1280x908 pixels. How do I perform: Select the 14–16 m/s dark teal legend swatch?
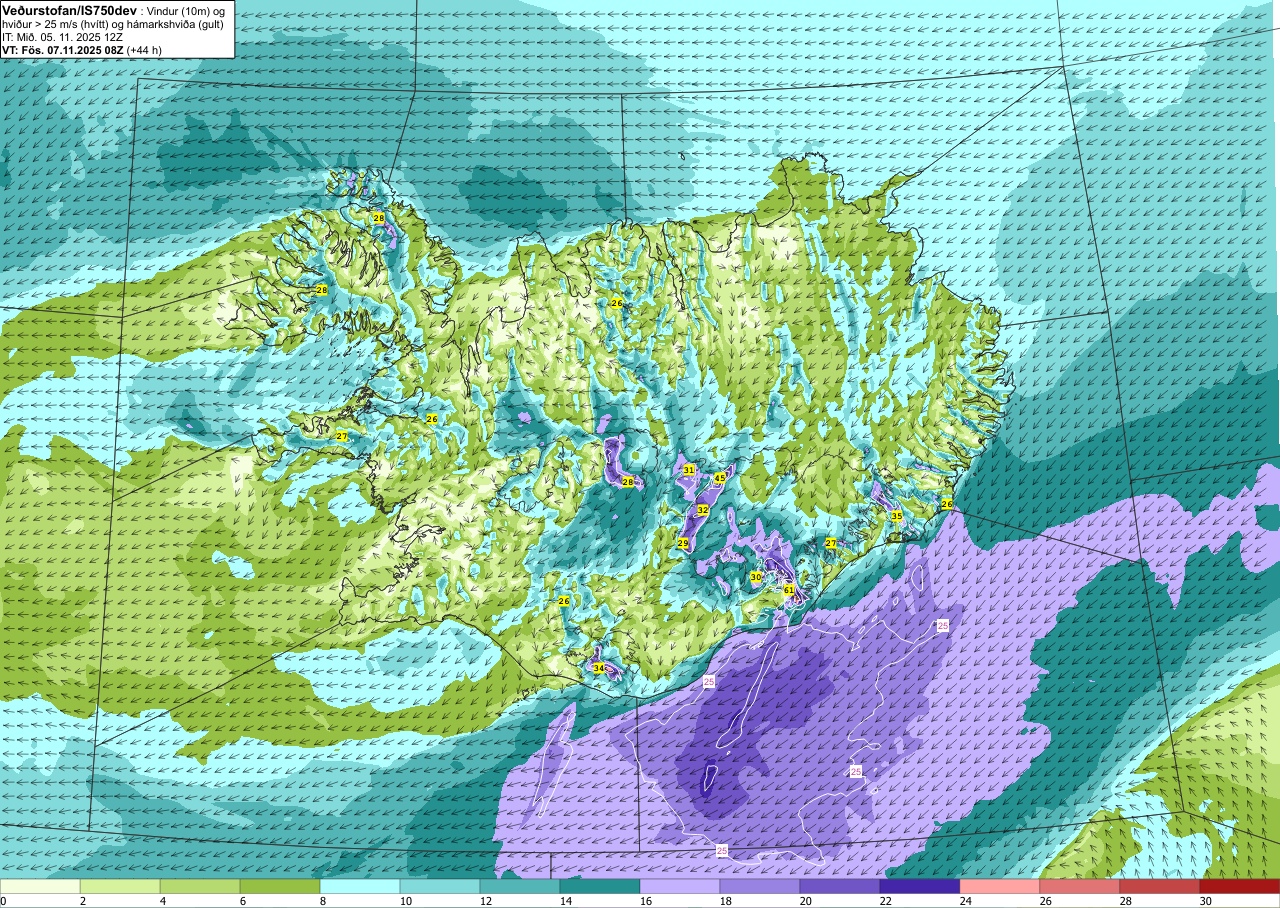click(600, 886)
